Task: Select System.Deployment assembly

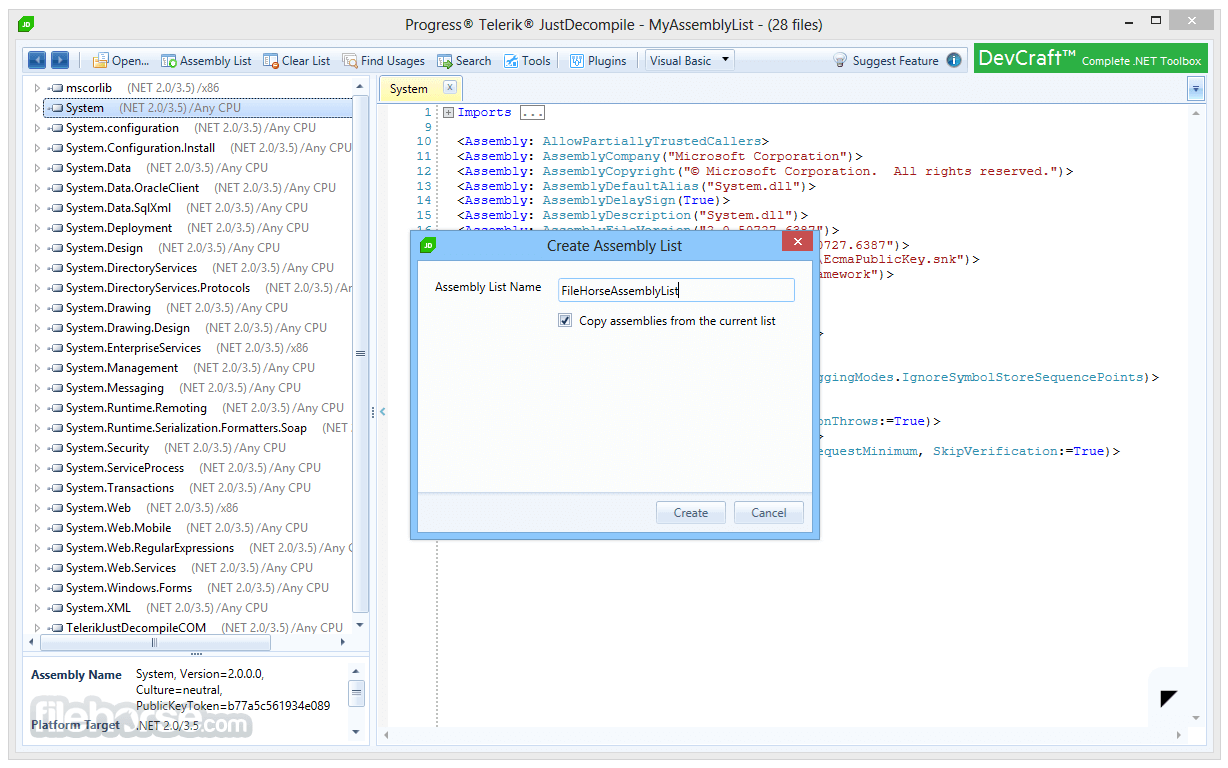Action: point(119,228)
